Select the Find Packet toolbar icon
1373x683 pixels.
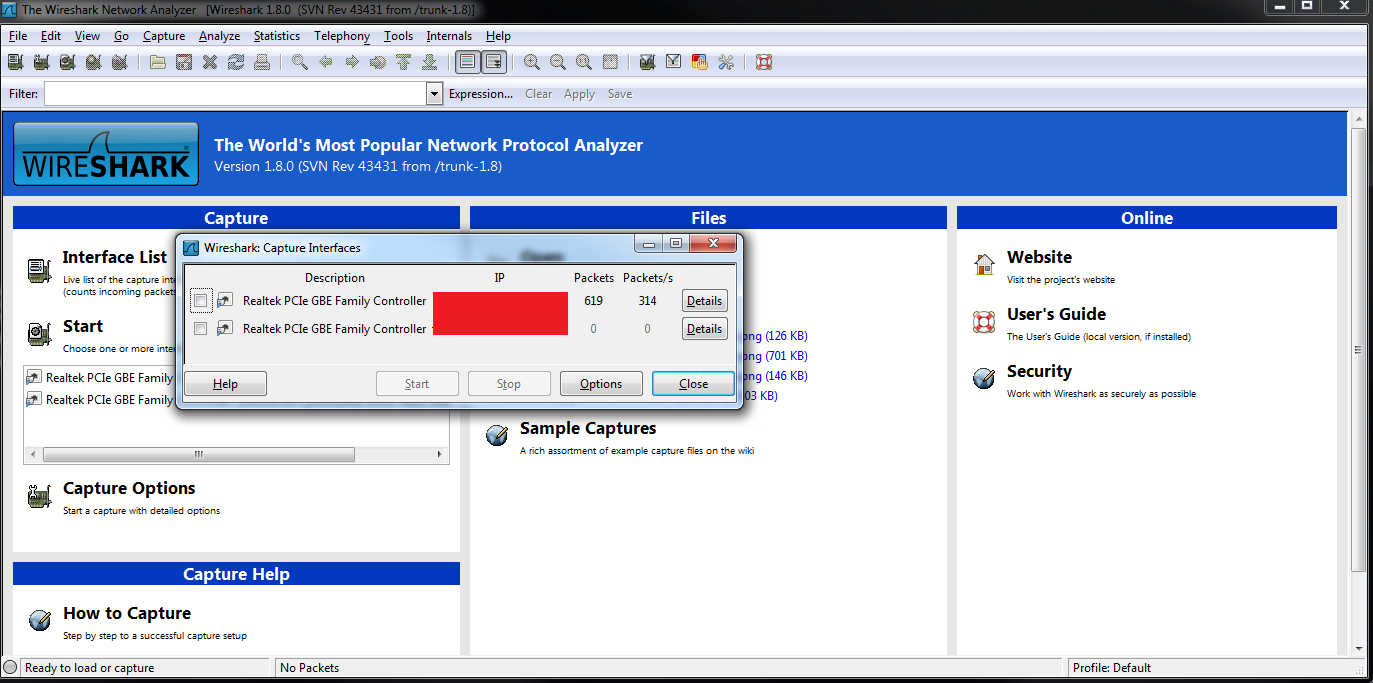299,61
